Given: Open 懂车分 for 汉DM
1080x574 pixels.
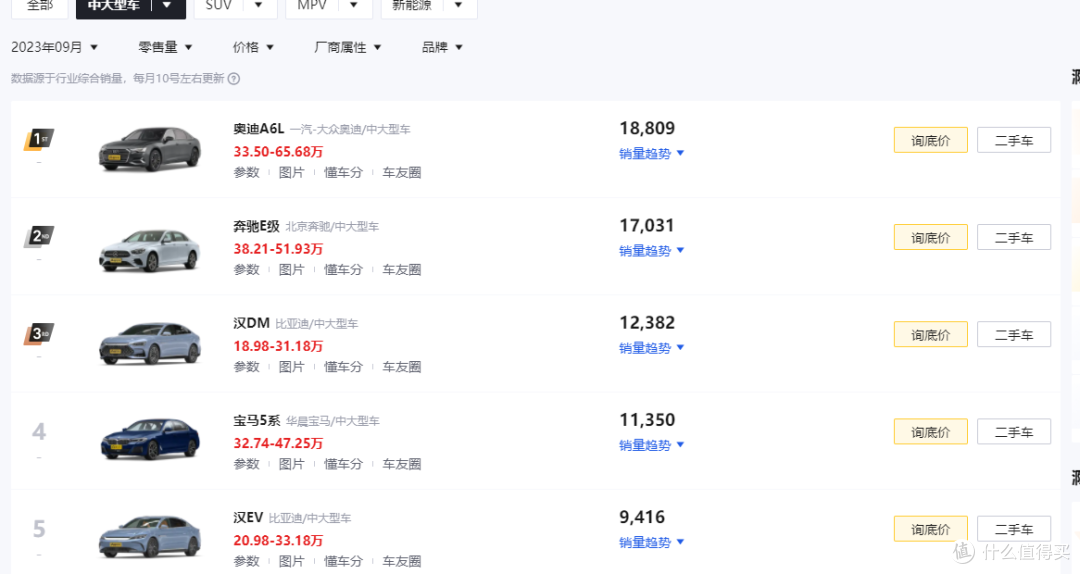Looking at the screenshot, I should [343, 367].
